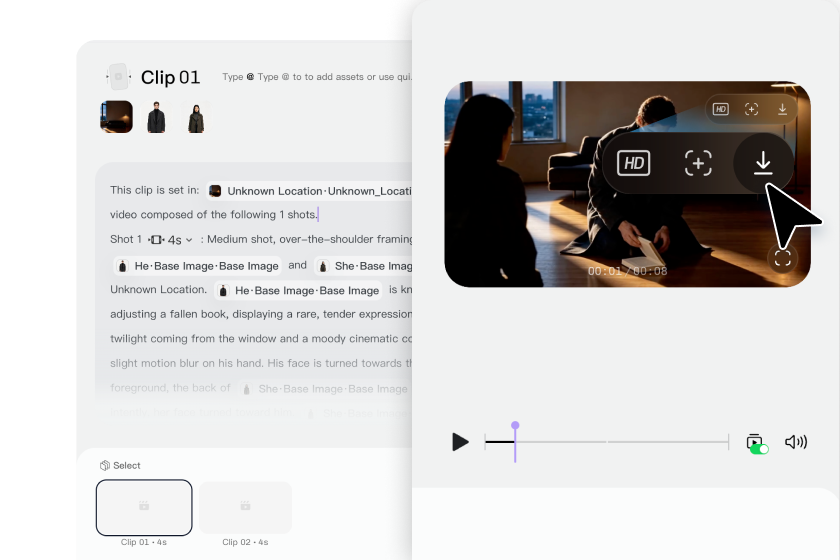
Task: Click the large frame capture plus icon
Action: coord(698,163)
